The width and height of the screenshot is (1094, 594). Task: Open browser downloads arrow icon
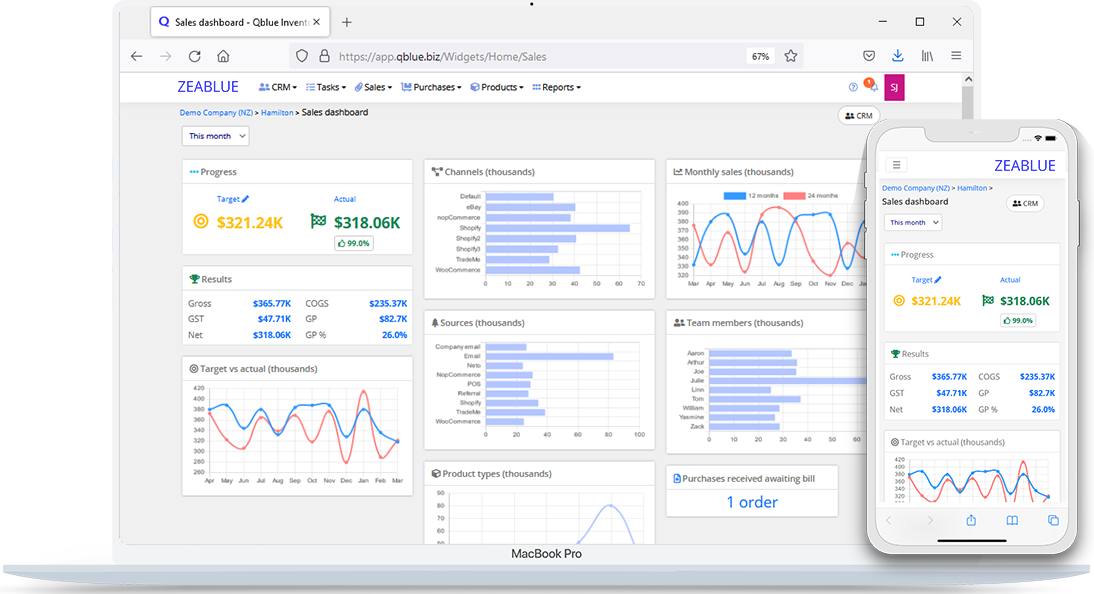[x=898, y=56]
